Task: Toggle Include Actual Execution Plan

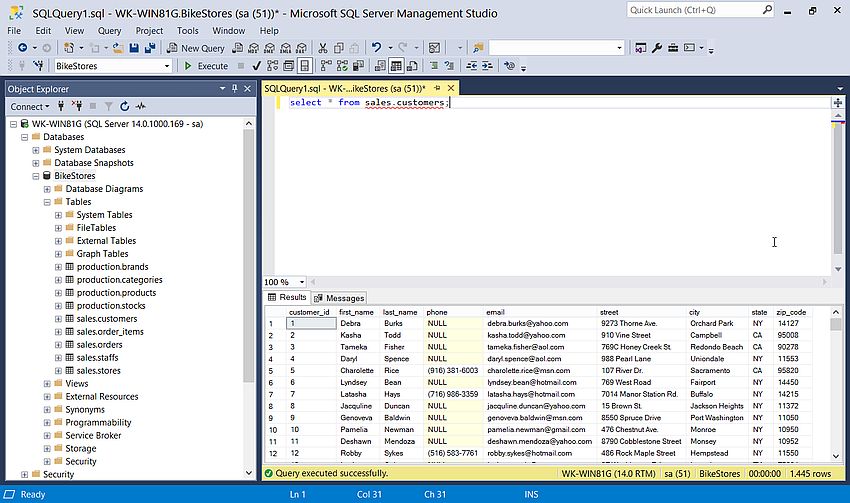Action: pyautogui.click(x=326, y=66)
